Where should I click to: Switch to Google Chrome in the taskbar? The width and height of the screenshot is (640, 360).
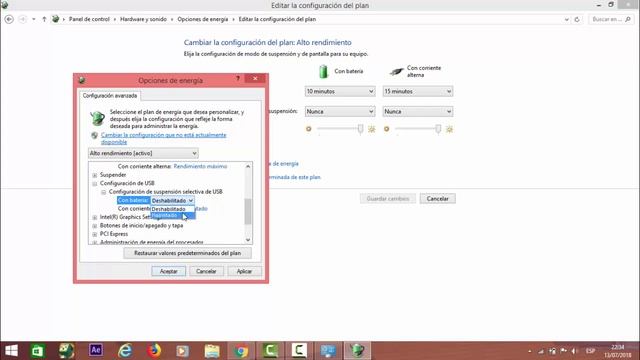pyautogui.click(x=241, y=351)
